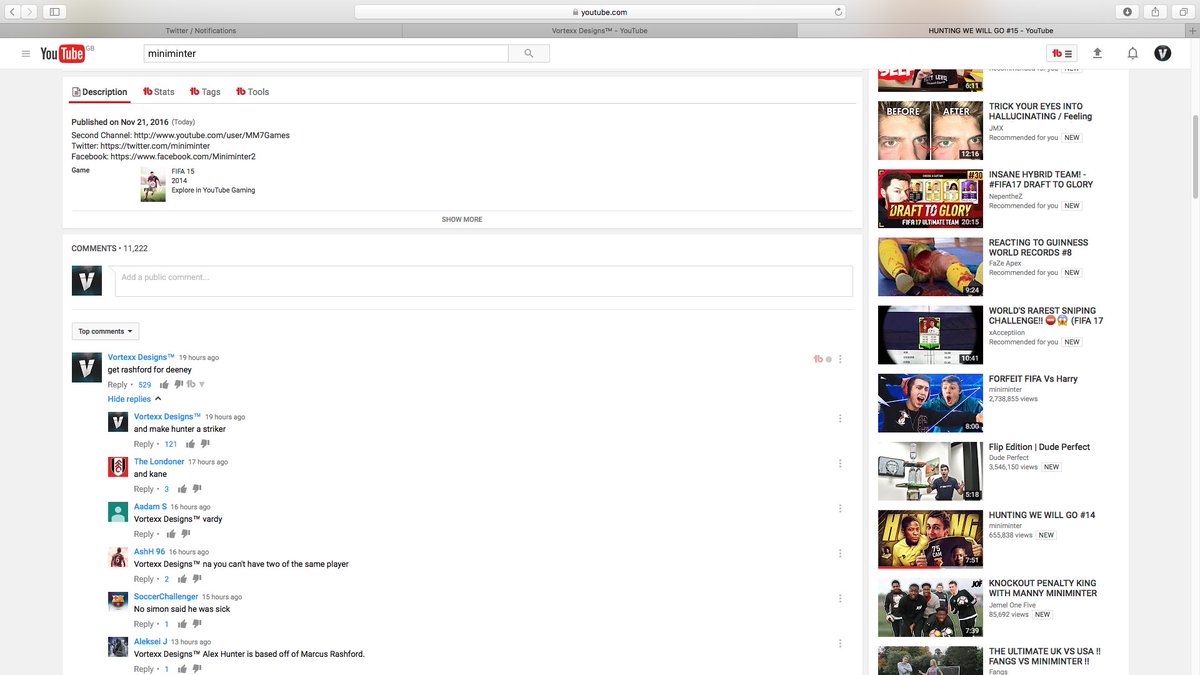This screenshot has width=1200, height=675.
Task: Open SoccerChallenger's channel name
Action: click(x=166, y=597)
